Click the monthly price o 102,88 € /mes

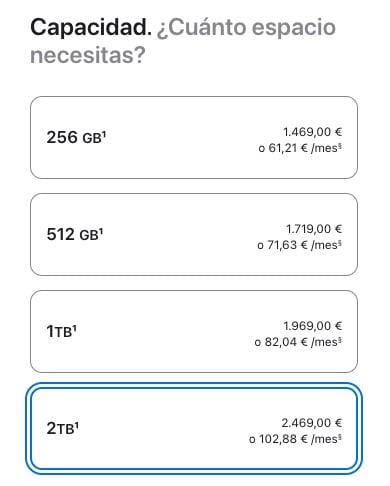coord(295,439)
